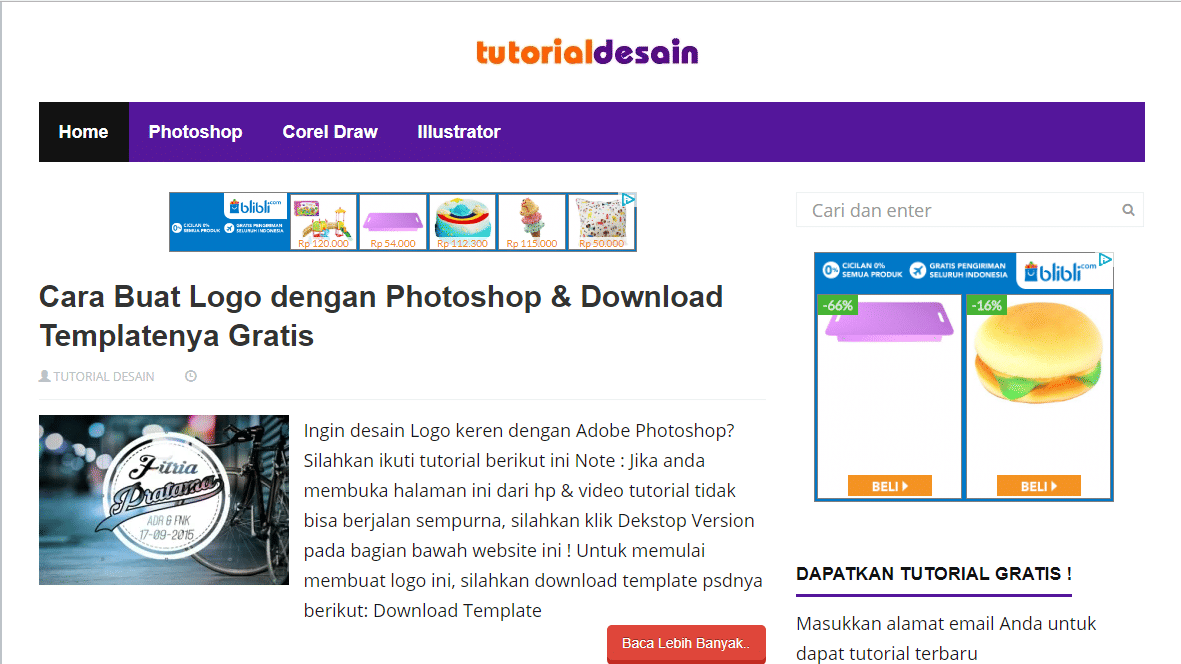Click the Cicilan 0% circle icon in the sidebar ad
Viewport: 1181px width, 664px height.
click(830, 270)
